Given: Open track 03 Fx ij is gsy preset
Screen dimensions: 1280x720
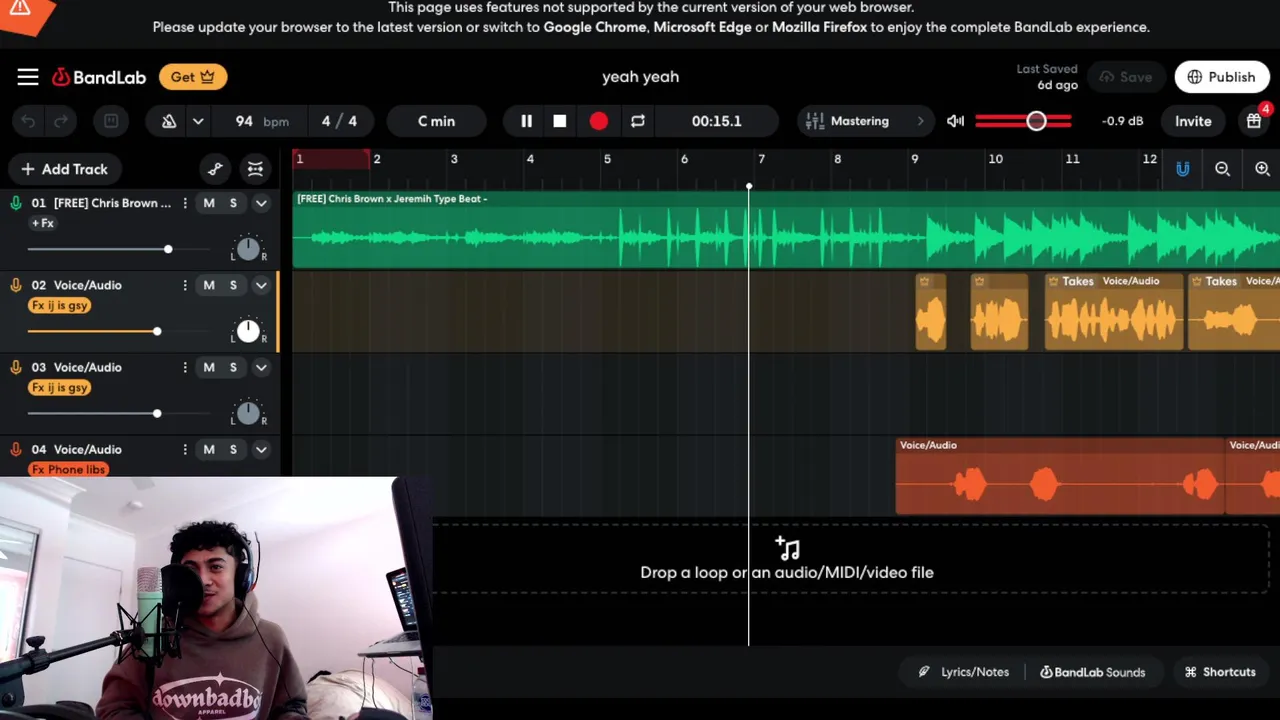Looking at the screenshot, I should [x=60, y=387].
